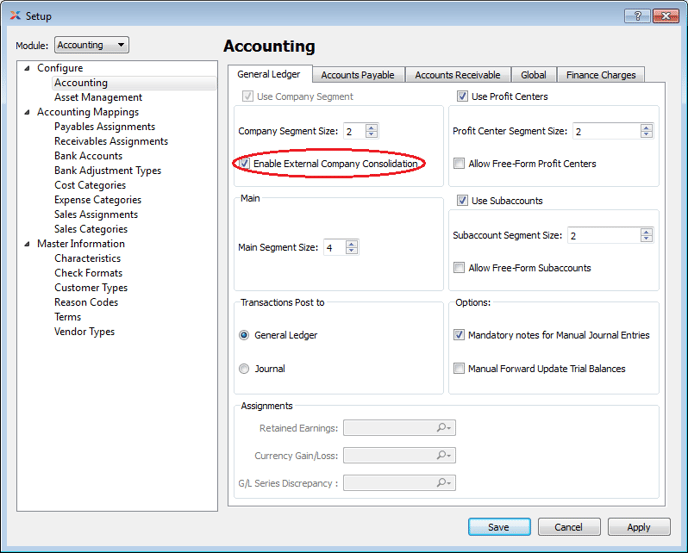Check Allow Free-Form Subaccounts
This screenshot has height=553, width=688.
click(459, 268)
